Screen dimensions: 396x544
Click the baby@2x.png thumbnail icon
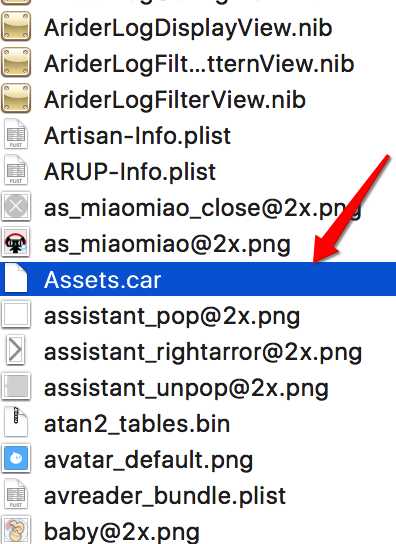click(x=16, y=530)
